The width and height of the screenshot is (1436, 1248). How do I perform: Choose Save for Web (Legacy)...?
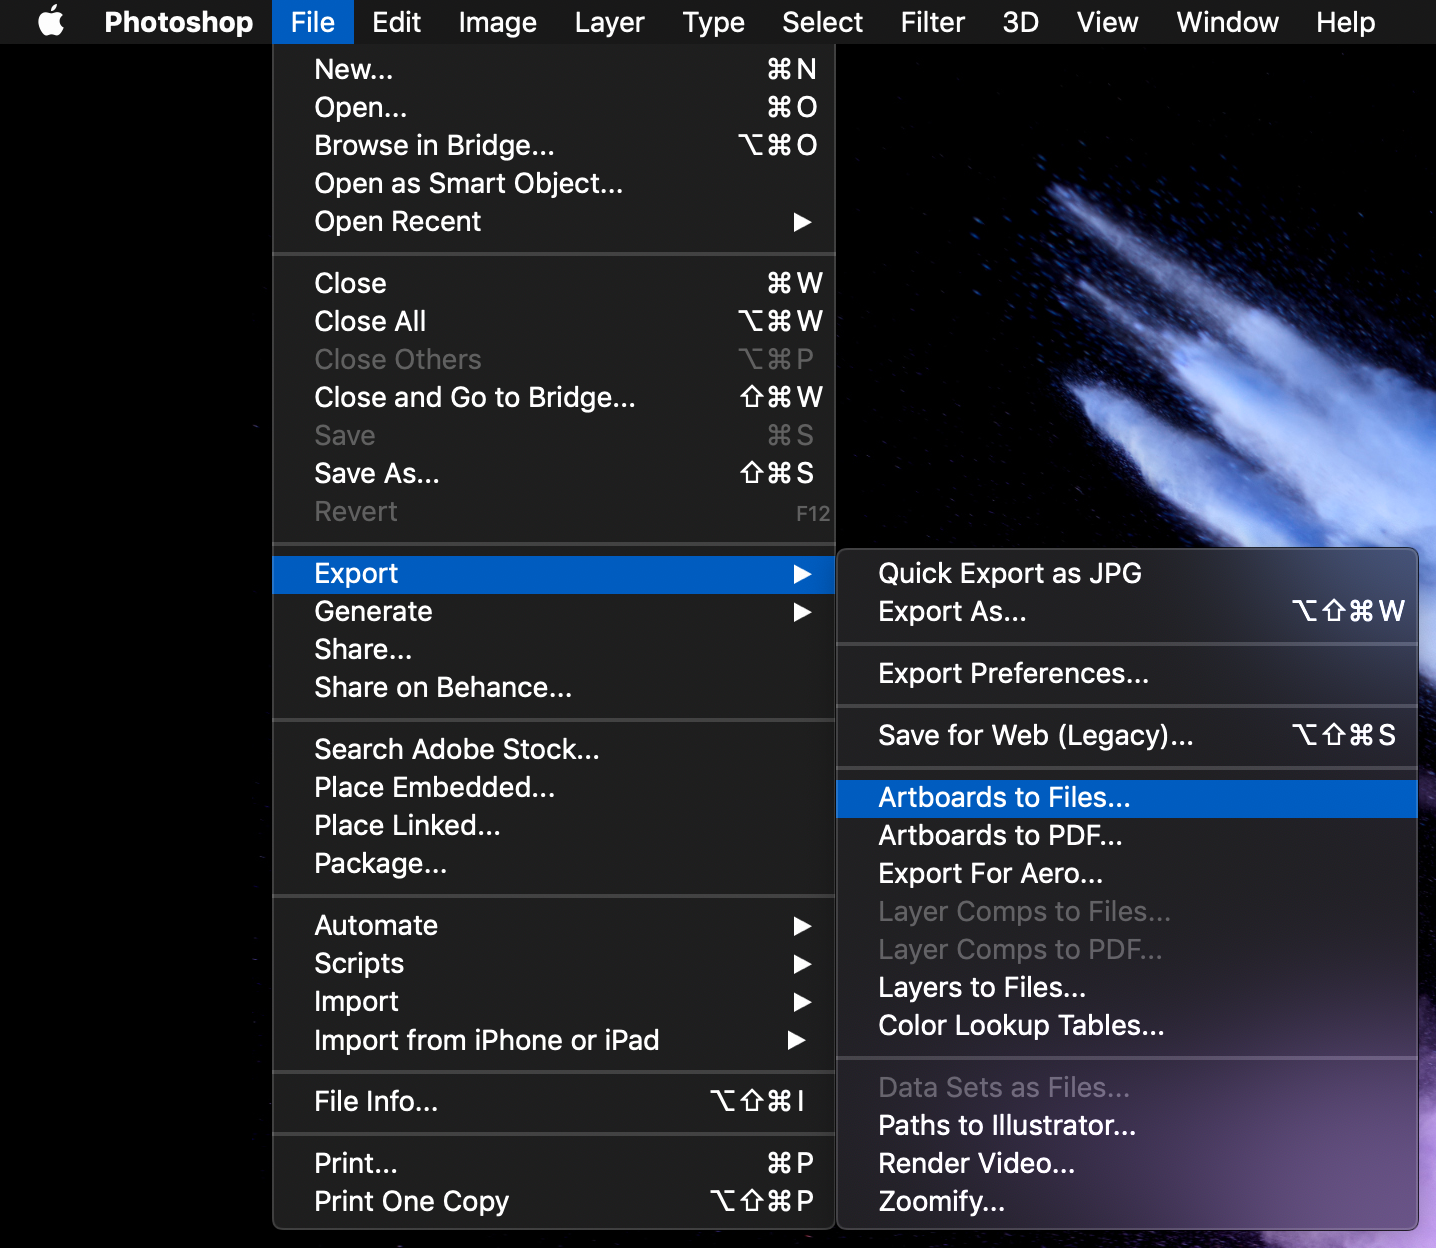click(1127, 735)
